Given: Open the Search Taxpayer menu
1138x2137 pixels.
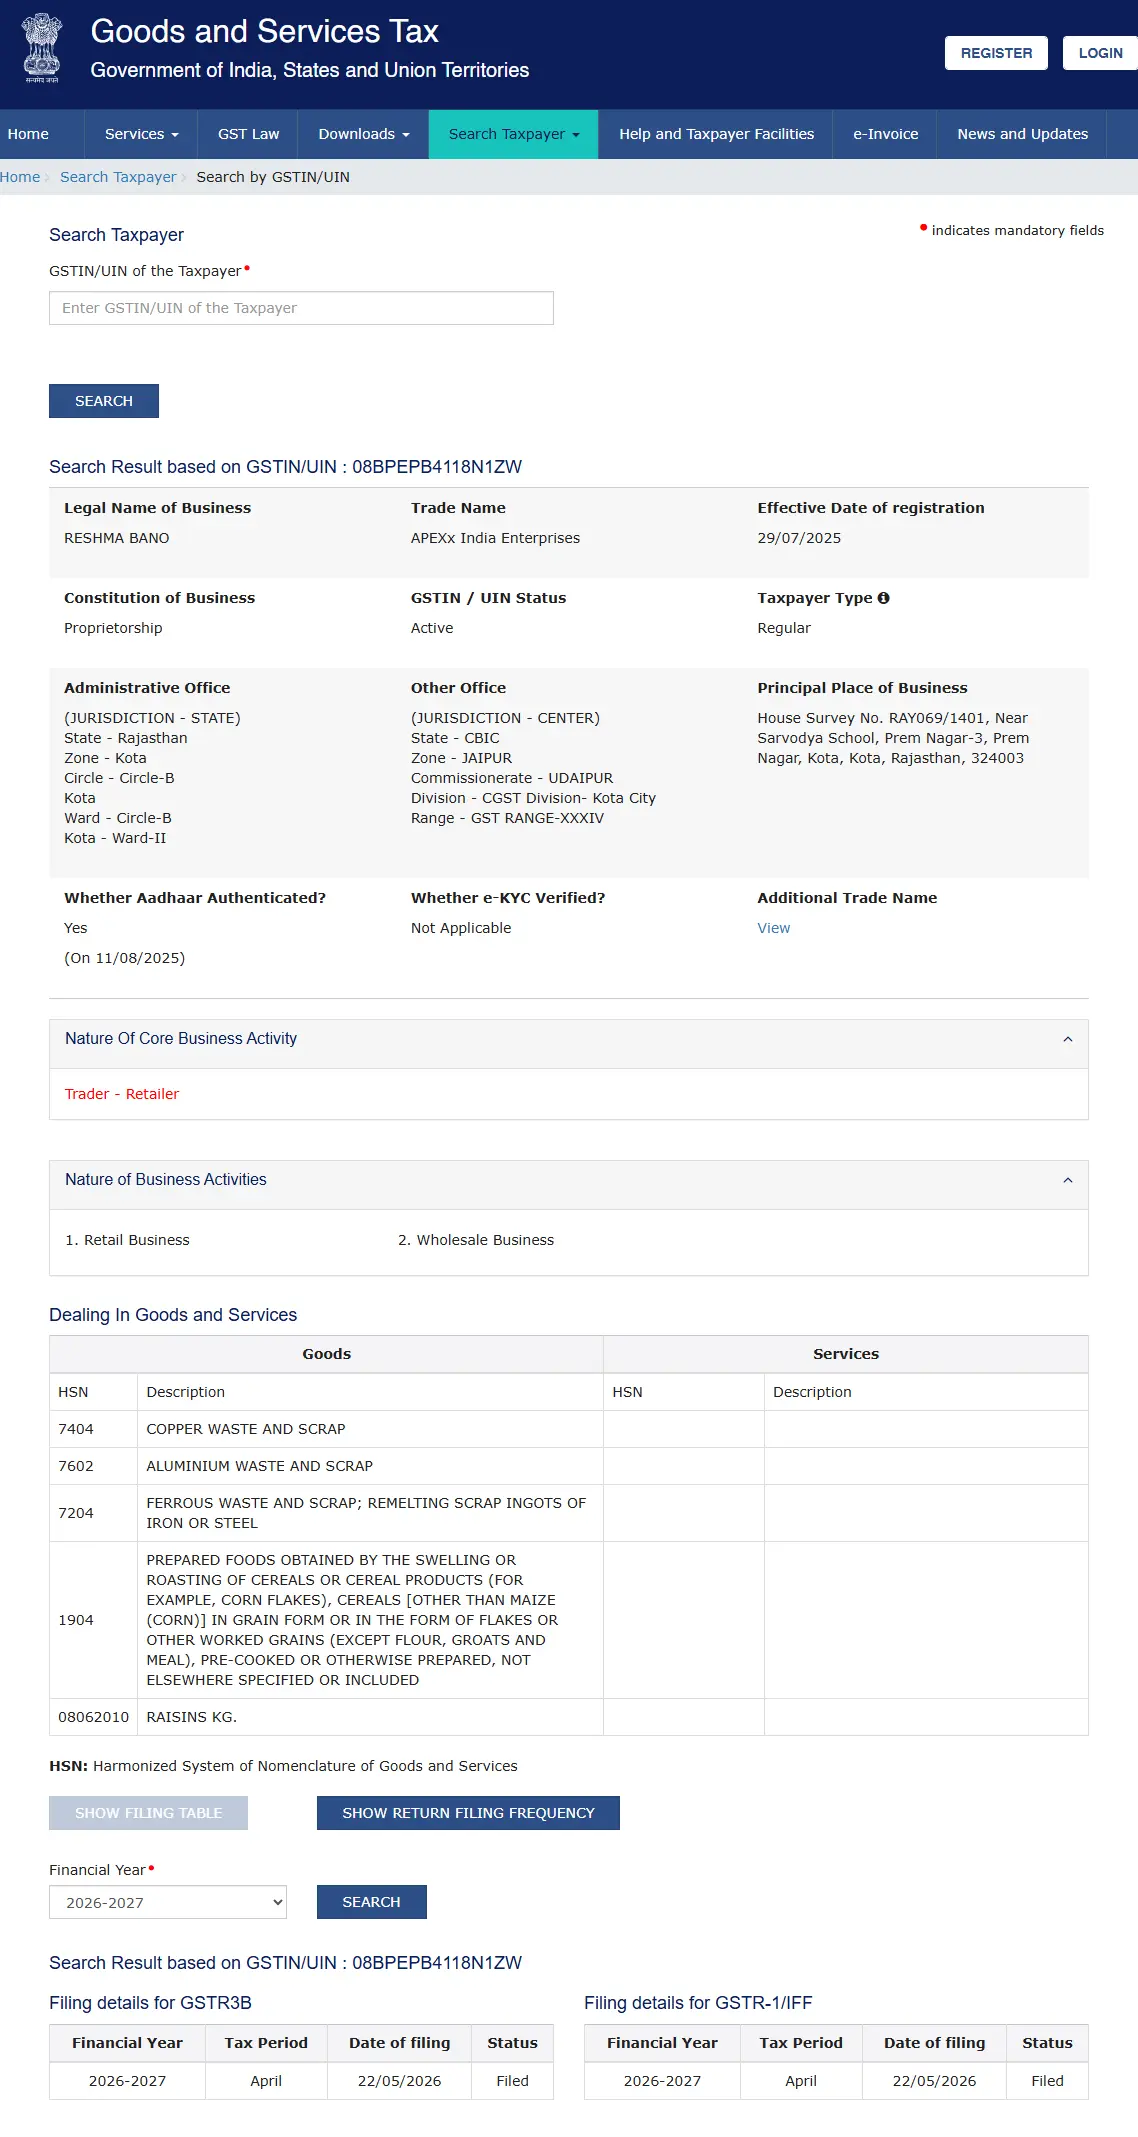Looking at the screenshot, I should pos(514,134).
